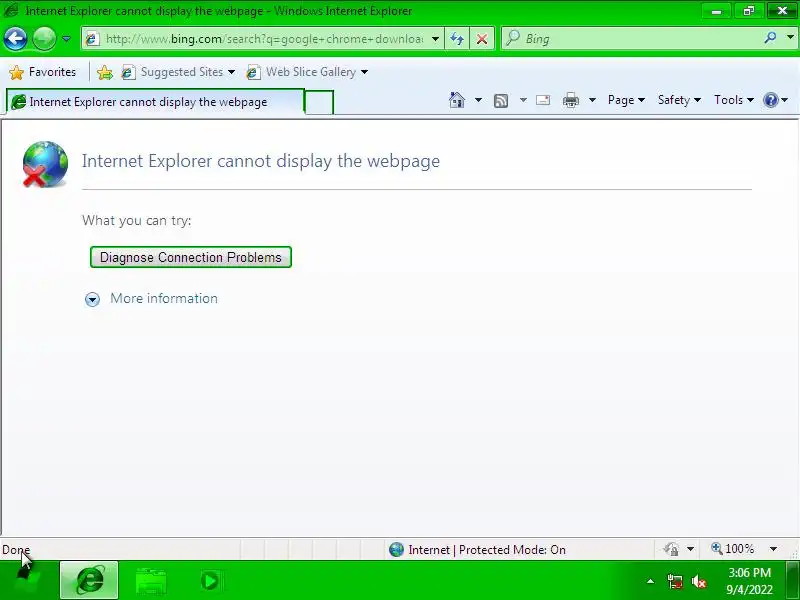This screenshot has width=800, height=600.
Task: Go back with the Back arrow button
Action: [x=15, y=38]
